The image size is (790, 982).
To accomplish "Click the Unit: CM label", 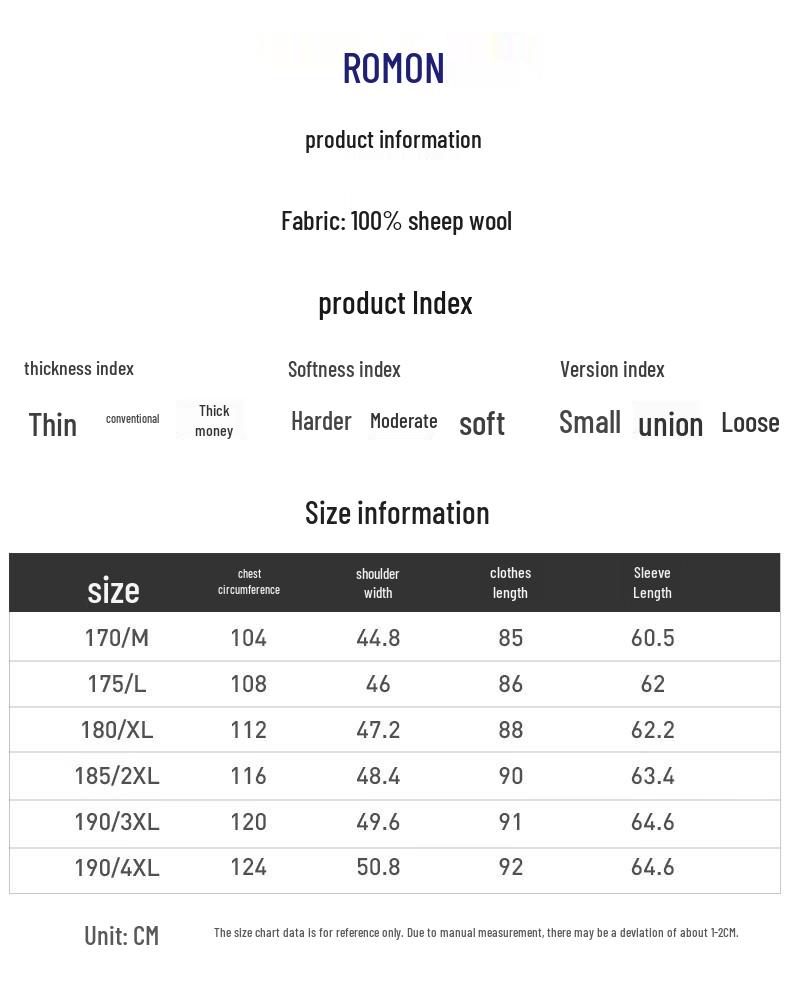I will pyautogui.click(x=122, y=935).
